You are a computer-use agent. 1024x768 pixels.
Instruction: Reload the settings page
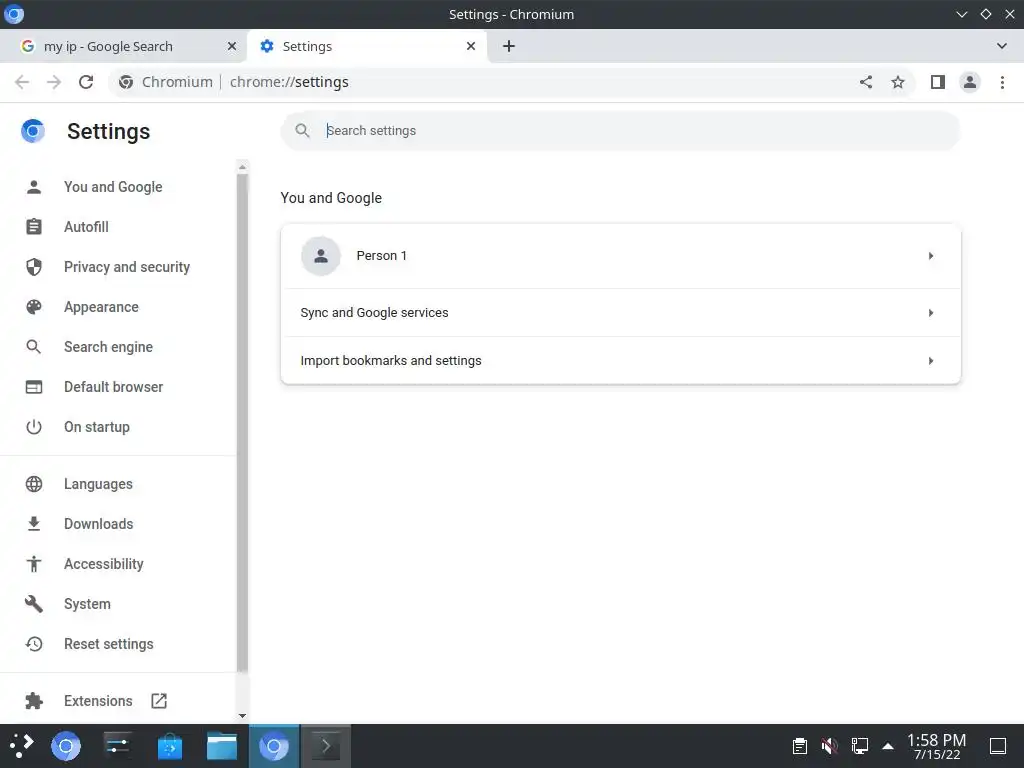86,82
